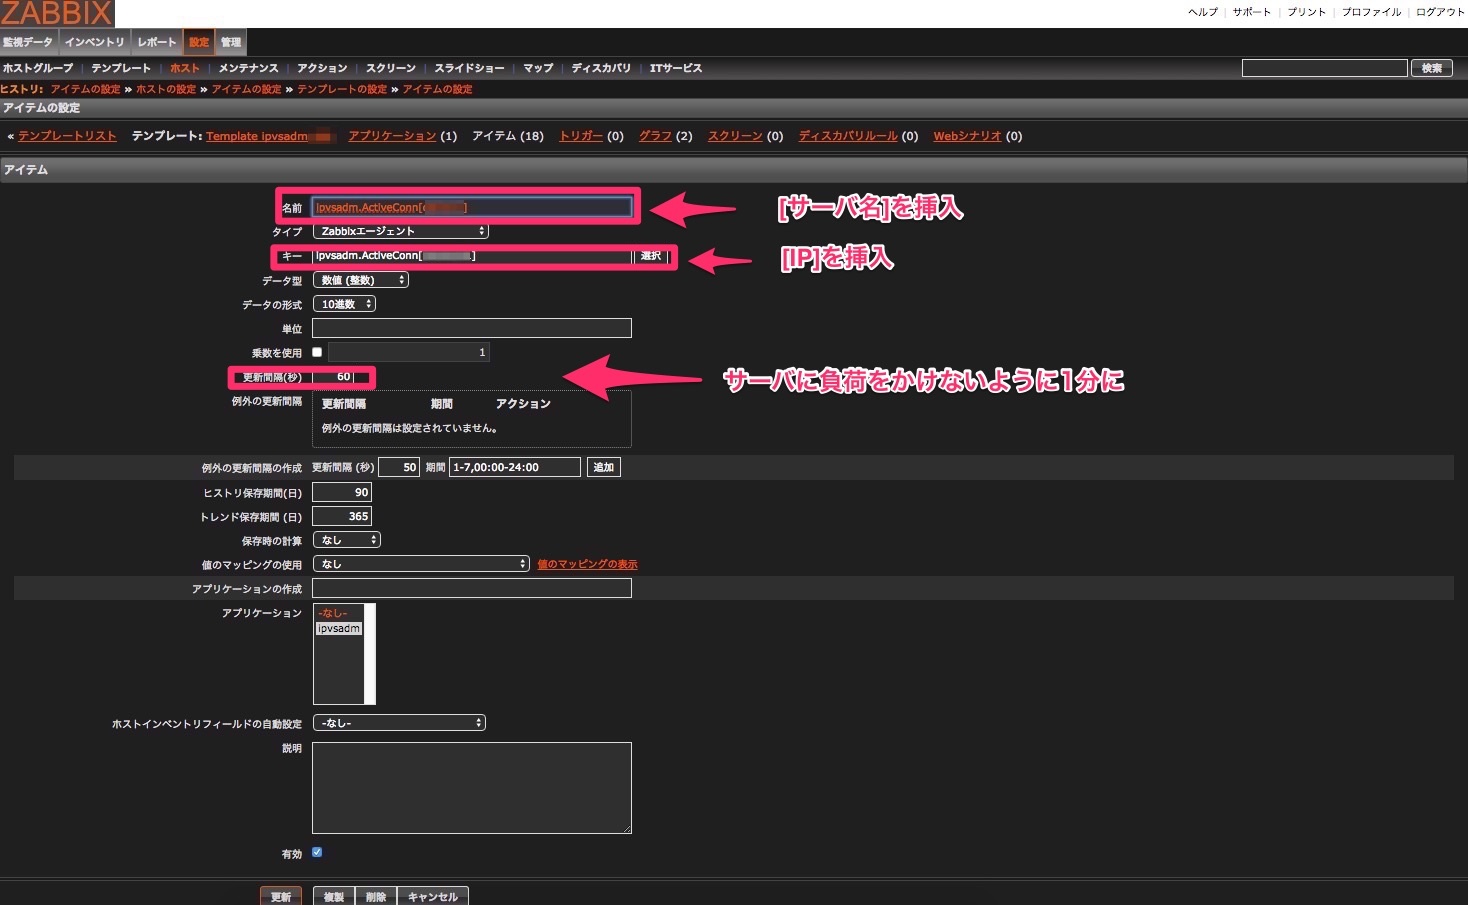Expand ホストインベントリフィールドの自動設定 dropdown
Screen dimensions: 1468x905
pos(399,722)
